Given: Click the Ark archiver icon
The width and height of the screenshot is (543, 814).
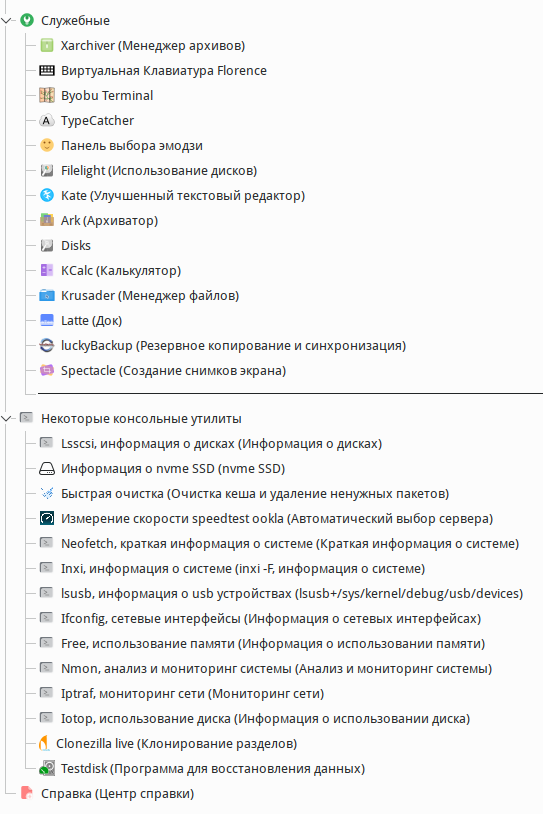Looking at the screenshot, I should point(47,220).
